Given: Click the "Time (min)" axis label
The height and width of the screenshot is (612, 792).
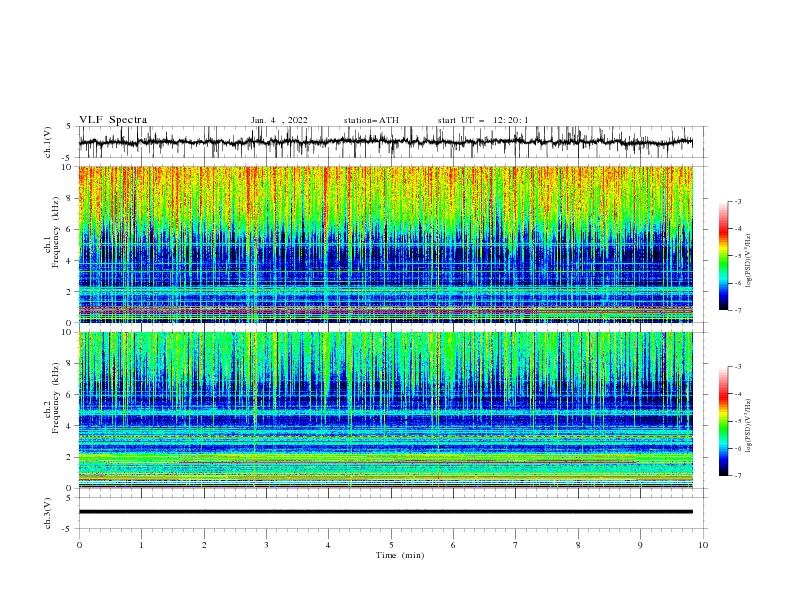Looking at the screenshot, I should (400, 555).
